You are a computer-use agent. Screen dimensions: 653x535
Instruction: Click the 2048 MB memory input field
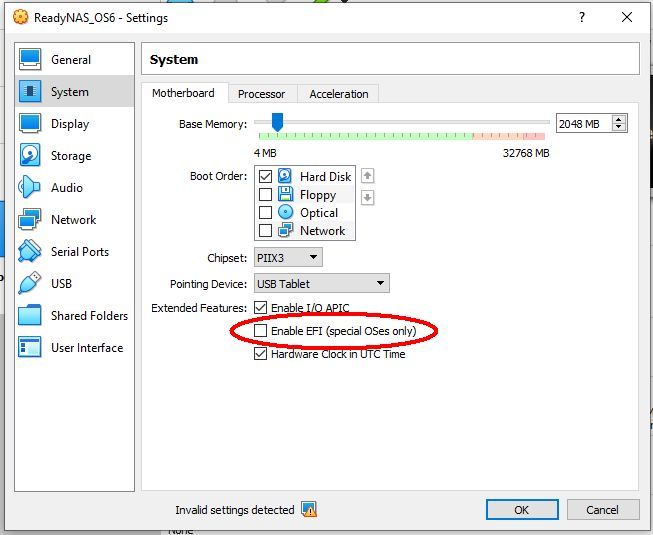point(584,124)
